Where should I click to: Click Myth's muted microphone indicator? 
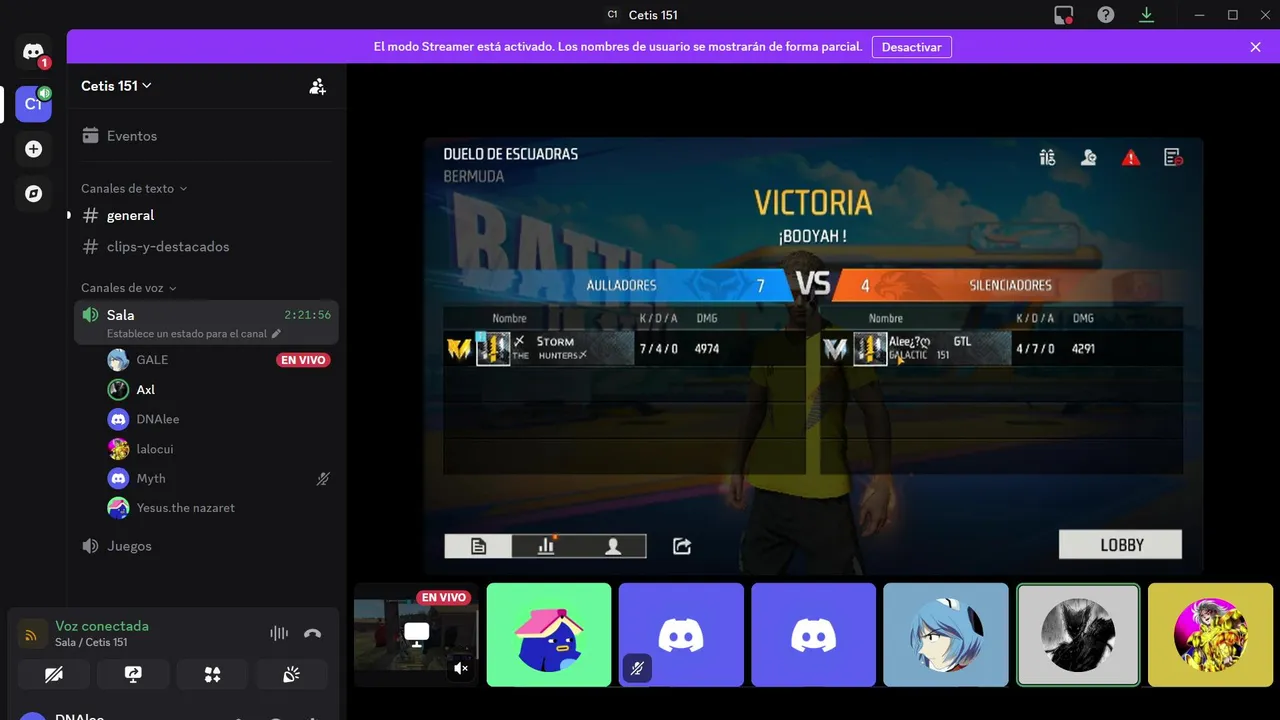click(x=323, y=479)
